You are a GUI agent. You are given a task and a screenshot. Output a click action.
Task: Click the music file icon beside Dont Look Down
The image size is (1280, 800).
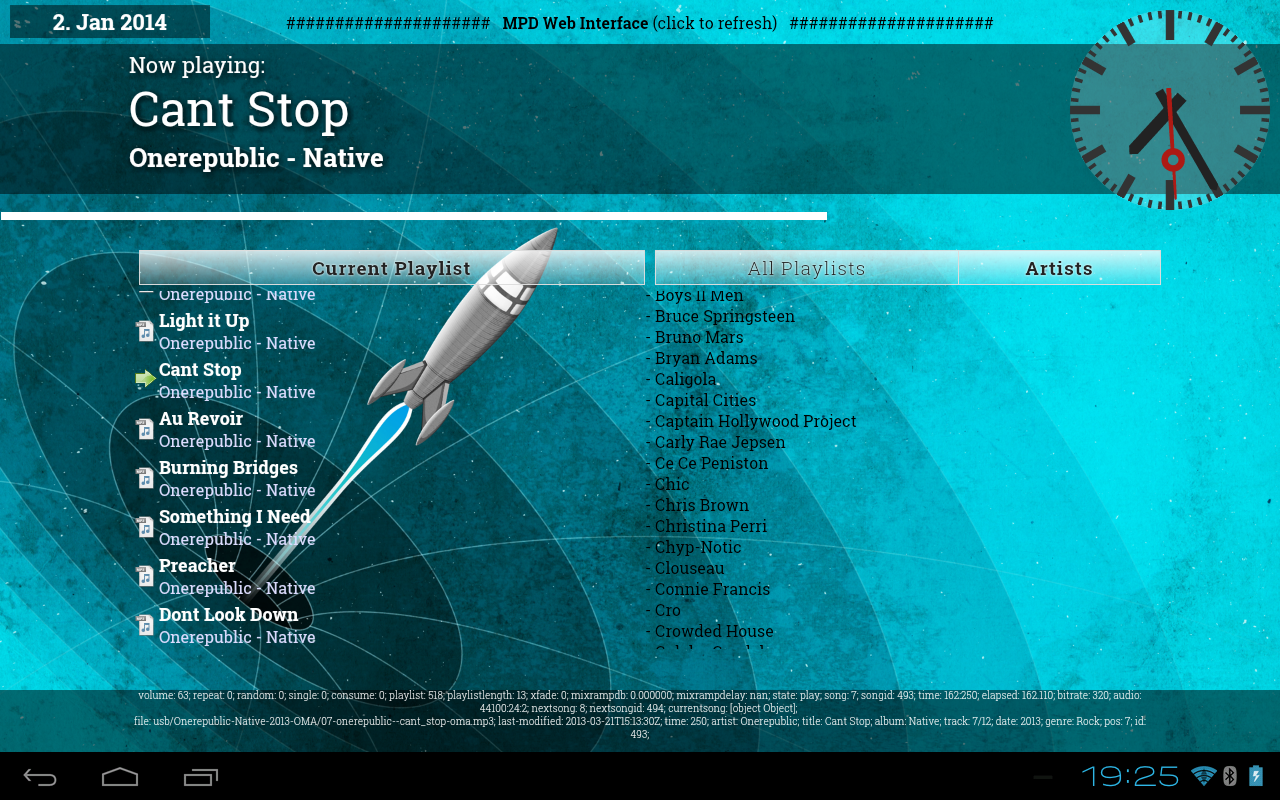(146, 625)
